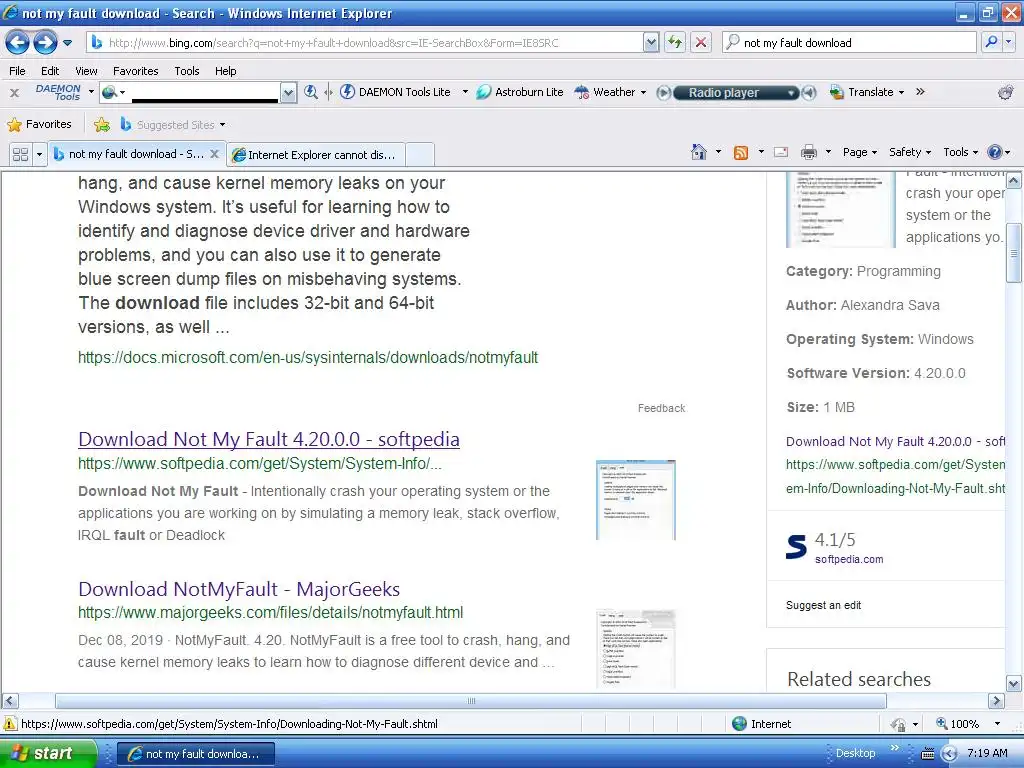The width and height of the screenshot is (1024, 768).
Task: Click the softpedia result thumbnail image
Action: click(x=635, y=500)
